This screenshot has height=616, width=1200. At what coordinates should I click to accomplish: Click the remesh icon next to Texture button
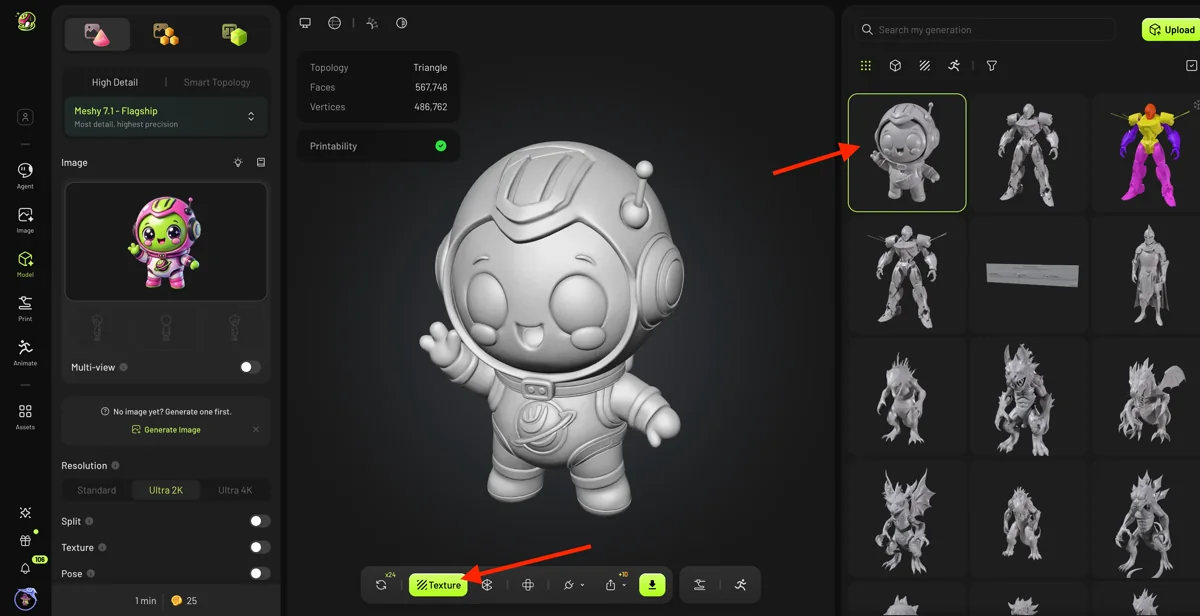click(x=487, y=585)
